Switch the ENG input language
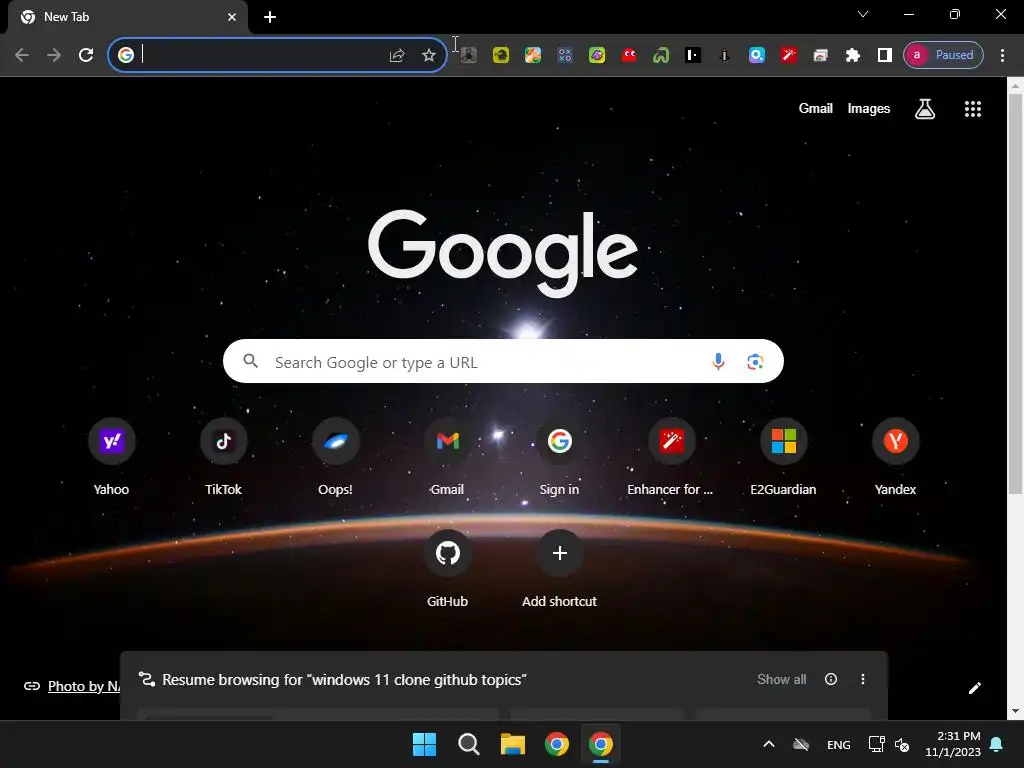 (839, 744)
